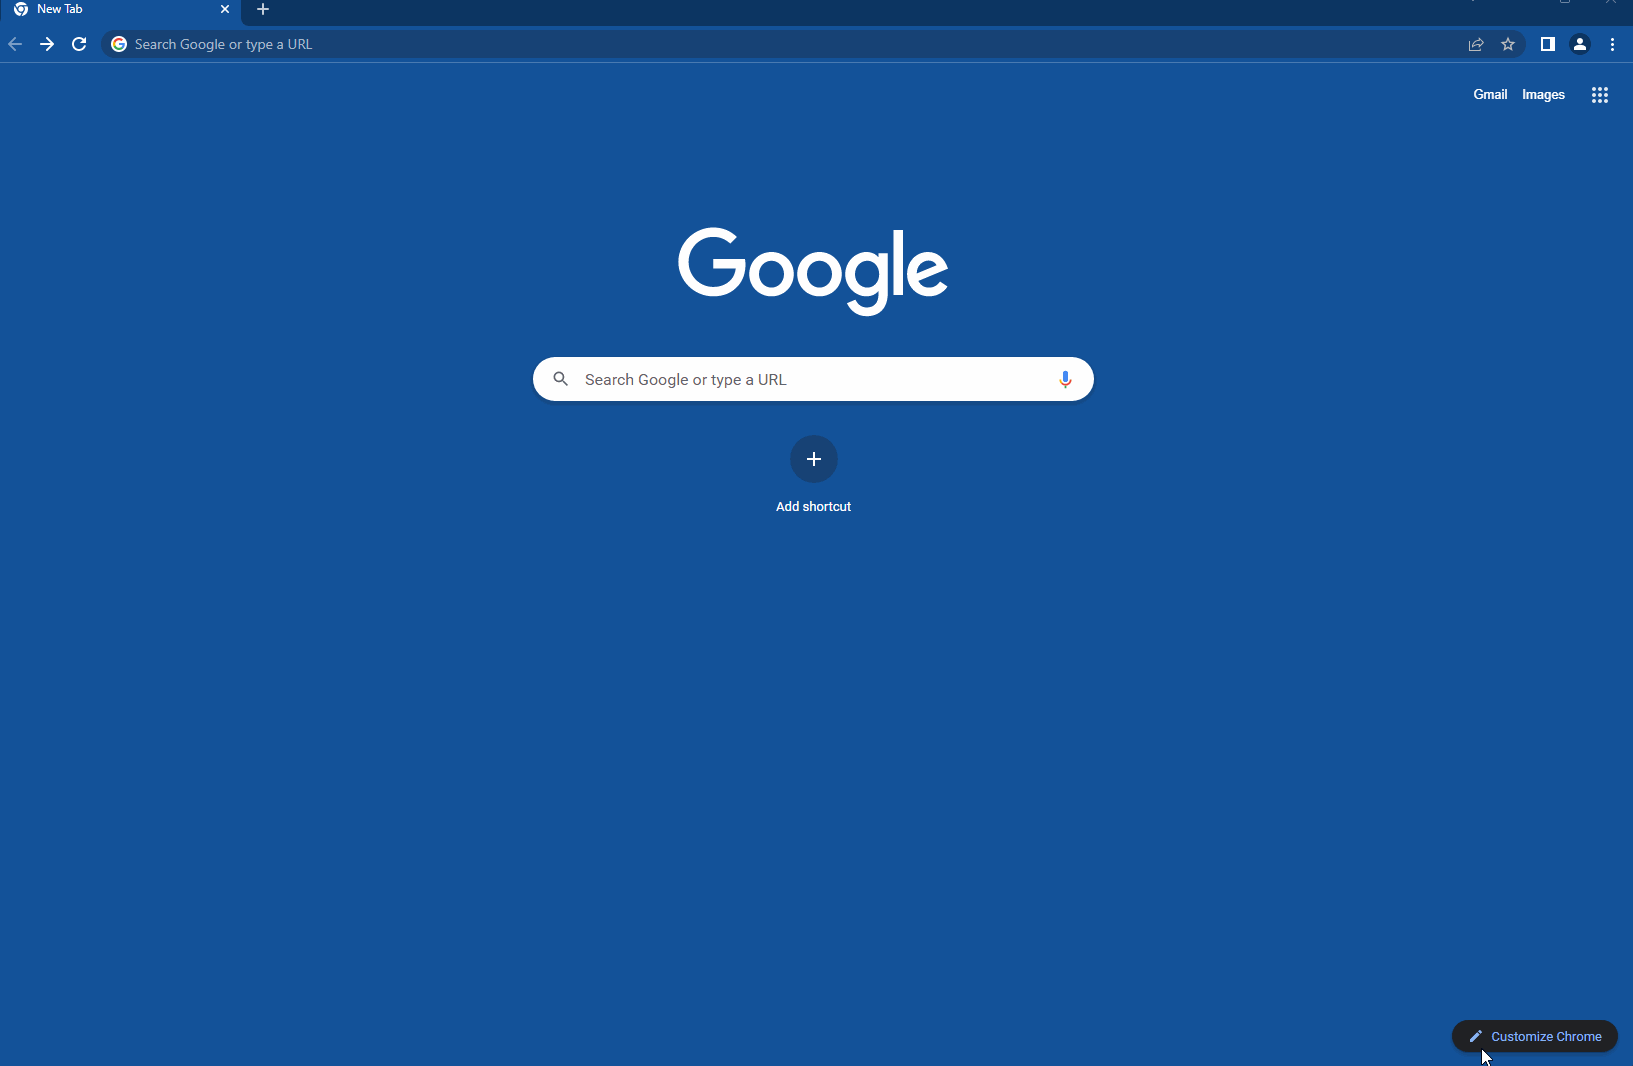Viewport: 1633px width, 1066px height.
Task: Add a shortcut with the plus circle
Action: 814,459
